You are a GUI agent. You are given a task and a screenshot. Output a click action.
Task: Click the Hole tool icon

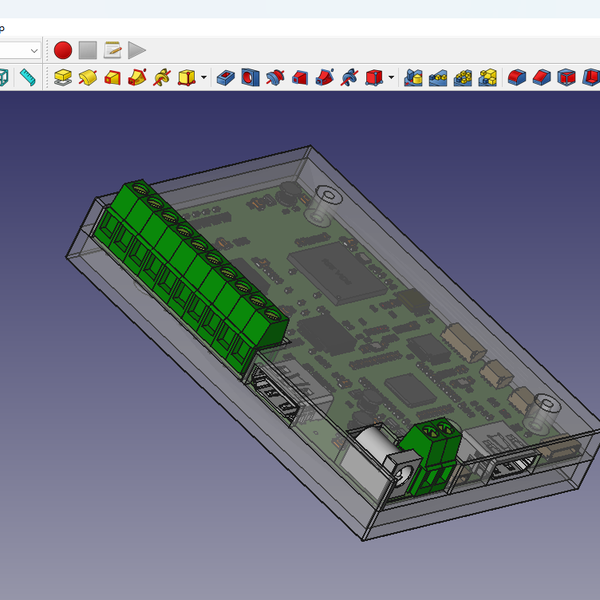pyautogui.click(x=250, y=77)
